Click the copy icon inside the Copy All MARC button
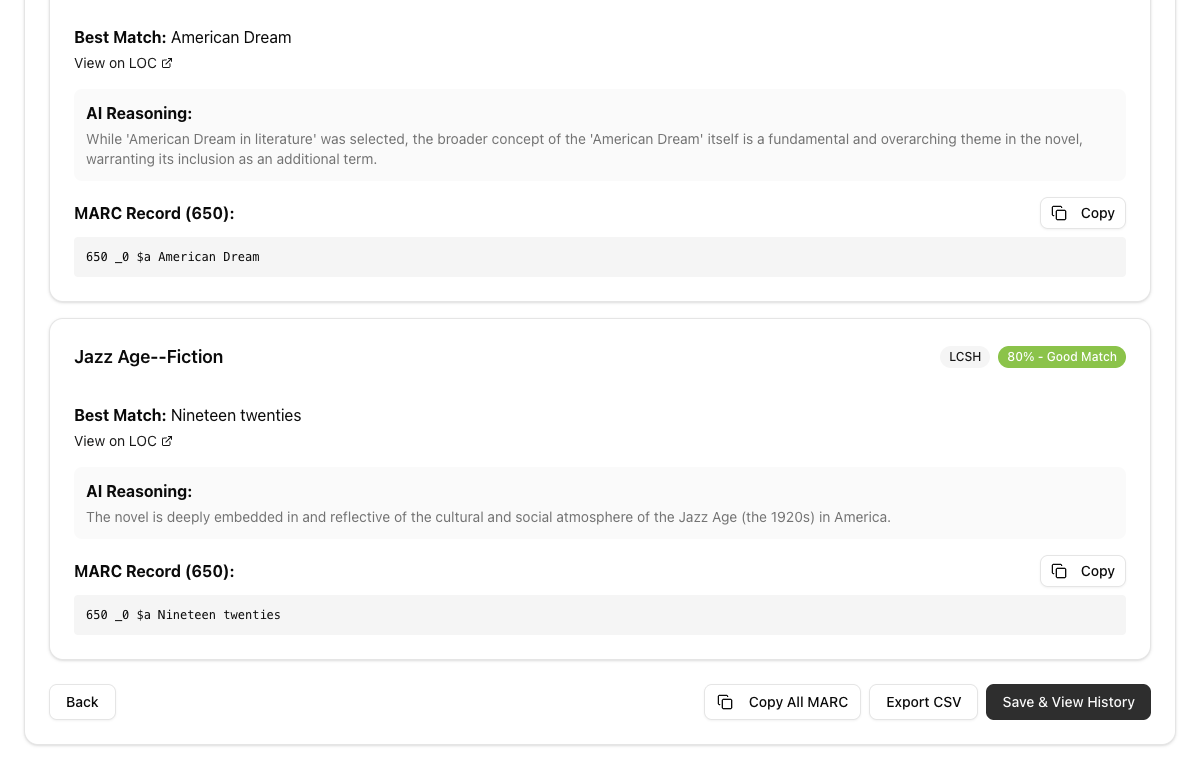 pos(726,702)
